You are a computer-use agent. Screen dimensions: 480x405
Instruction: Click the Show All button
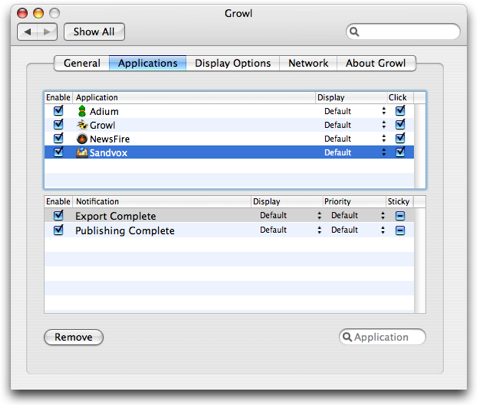click(94, 32)
